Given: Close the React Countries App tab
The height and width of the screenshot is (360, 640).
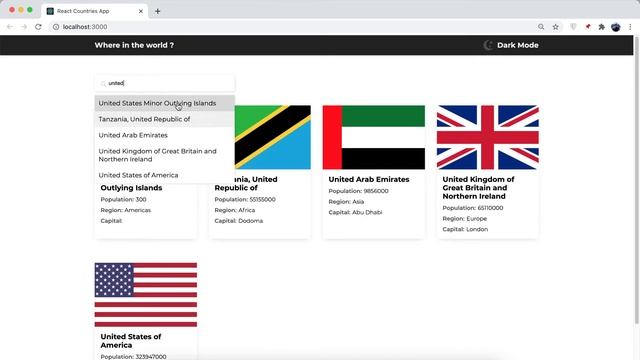Looking at the screenshot, I should point(141,11).
